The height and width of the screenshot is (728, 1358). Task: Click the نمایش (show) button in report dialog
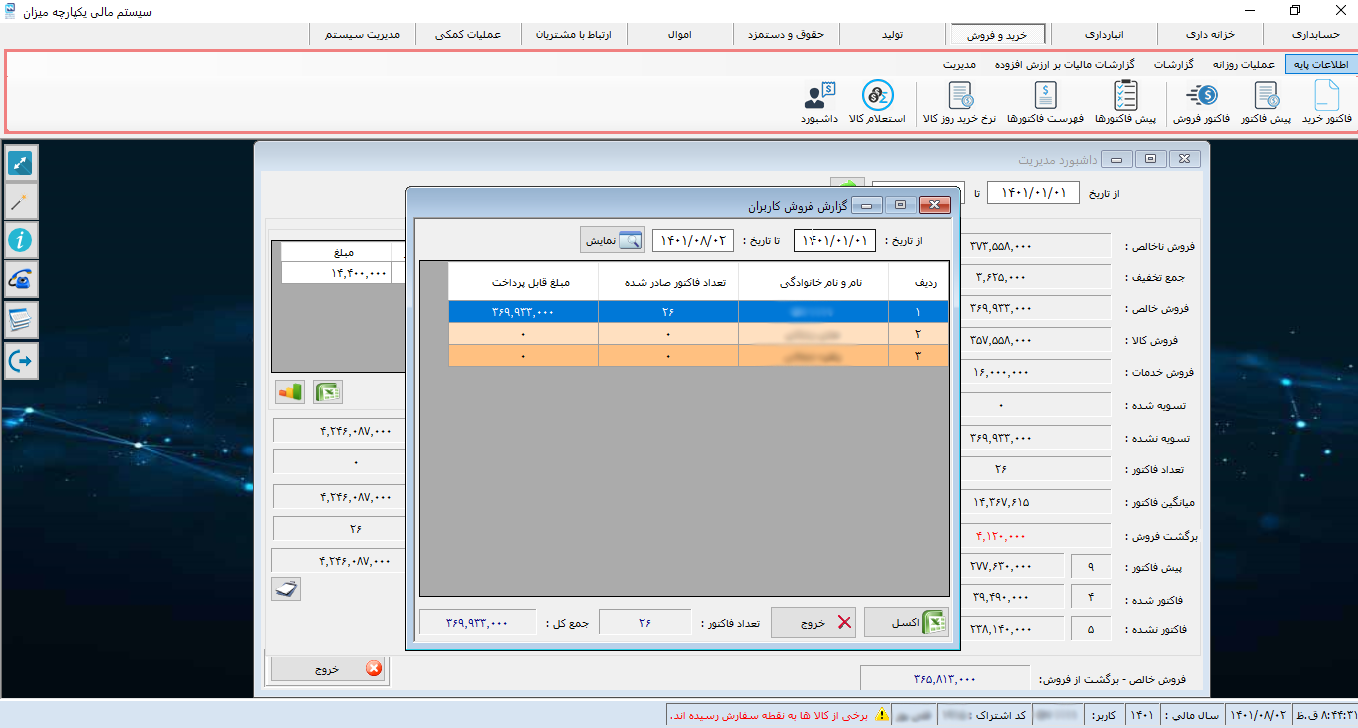tap(612, 240)
